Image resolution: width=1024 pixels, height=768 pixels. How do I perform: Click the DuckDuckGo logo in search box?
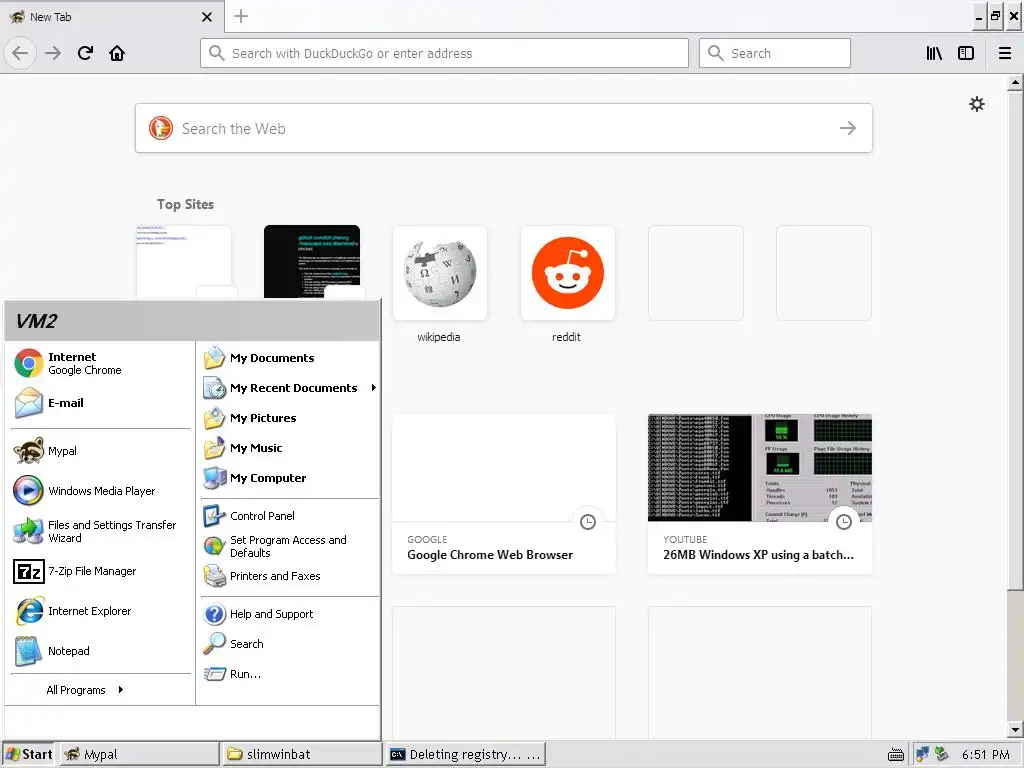point(161,128)
